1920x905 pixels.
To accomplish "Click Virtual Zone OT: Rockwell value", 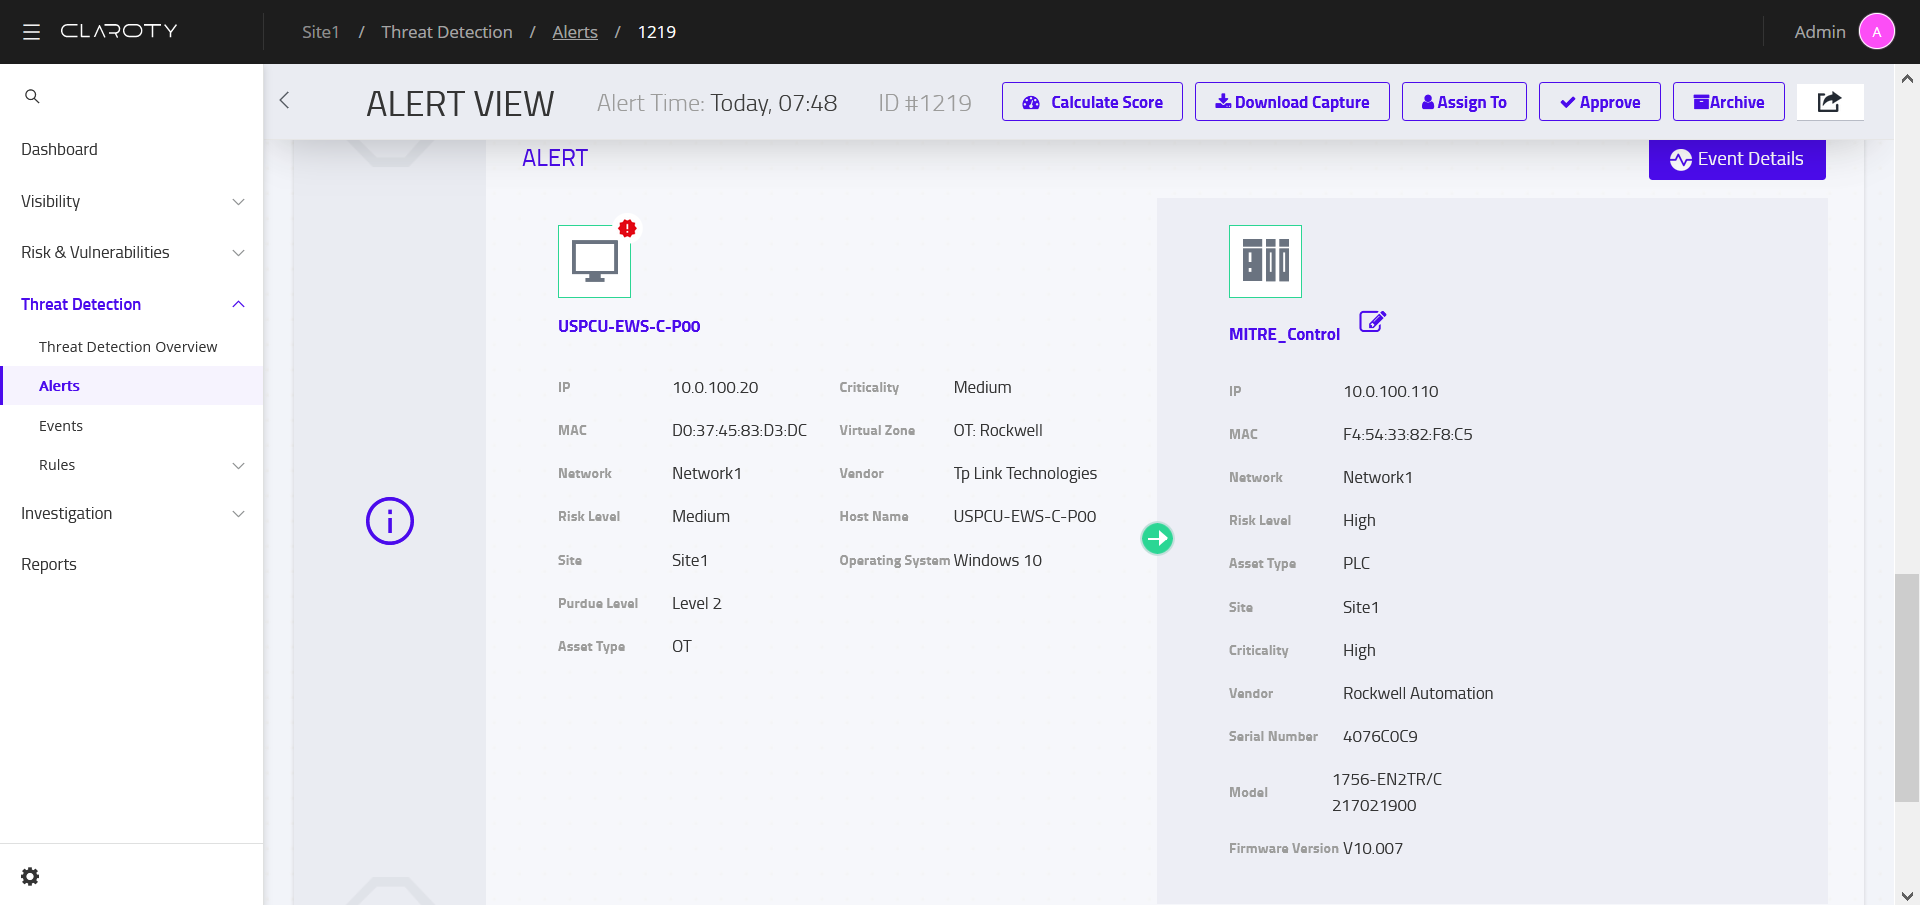I will tap(998, 430).
